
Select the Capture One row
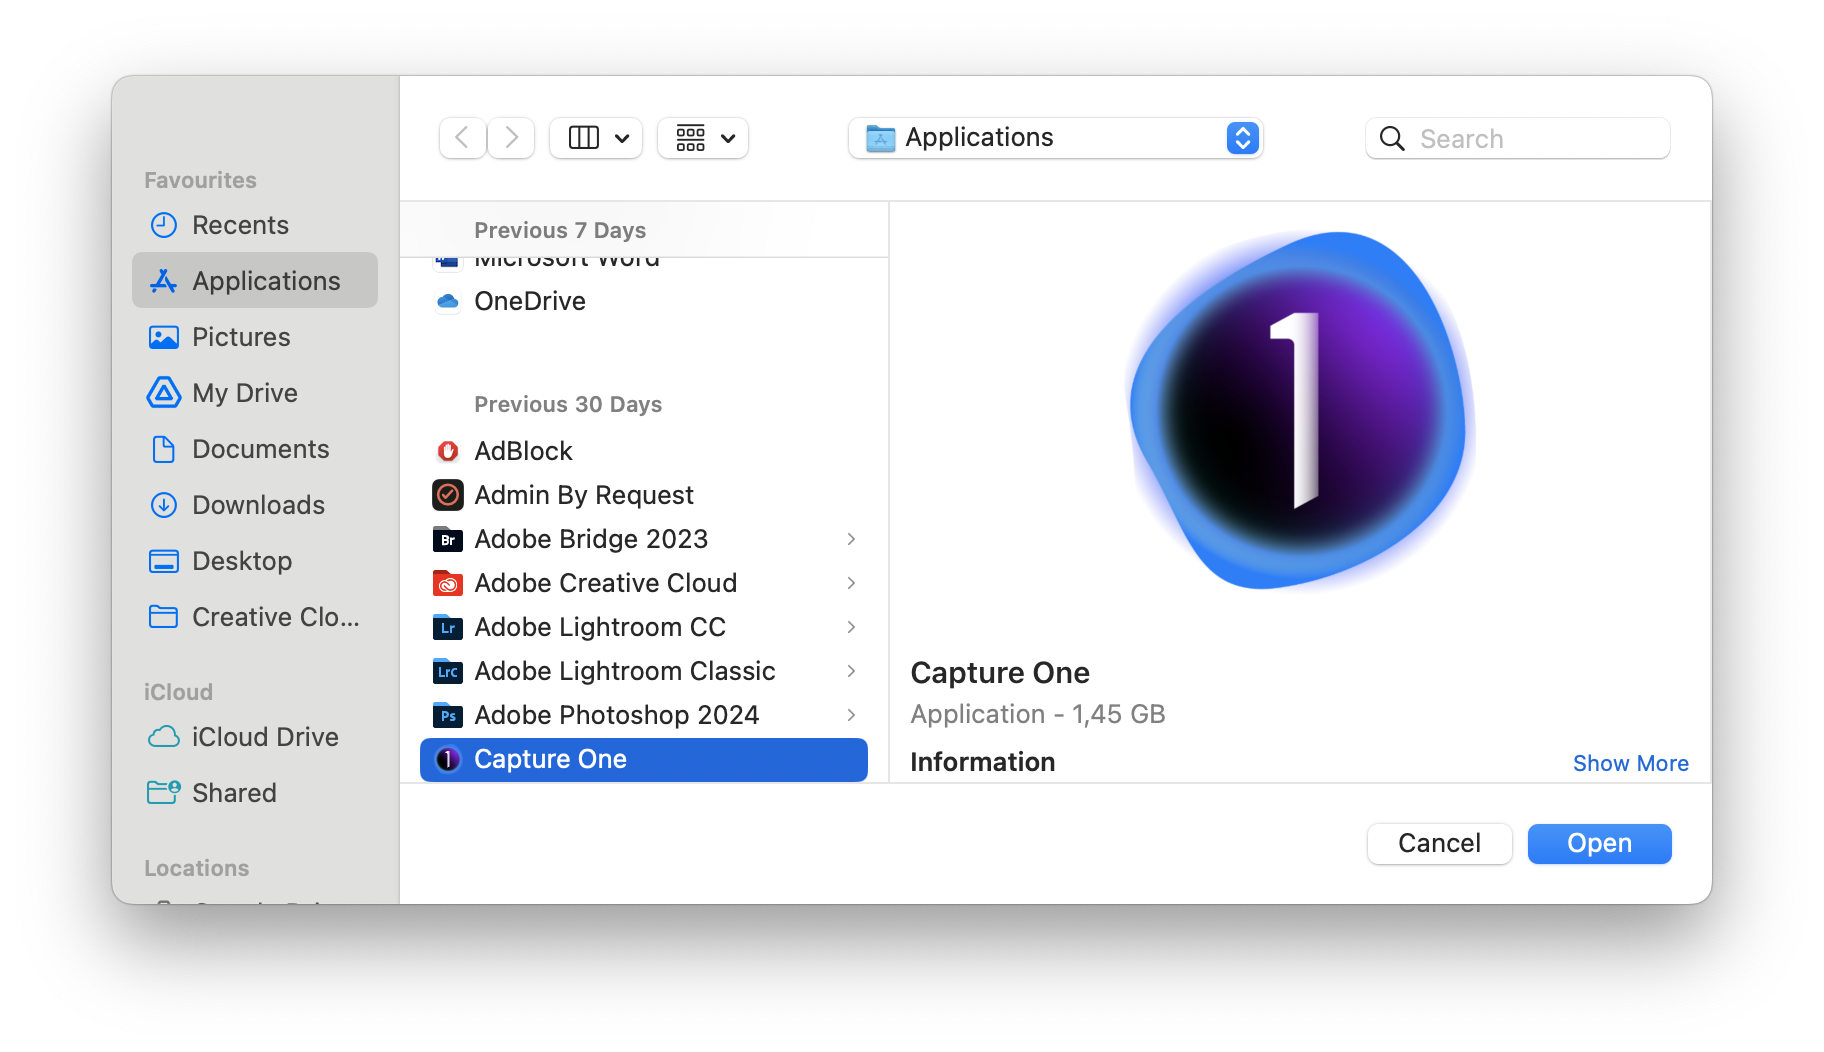(x=644, y=759)
